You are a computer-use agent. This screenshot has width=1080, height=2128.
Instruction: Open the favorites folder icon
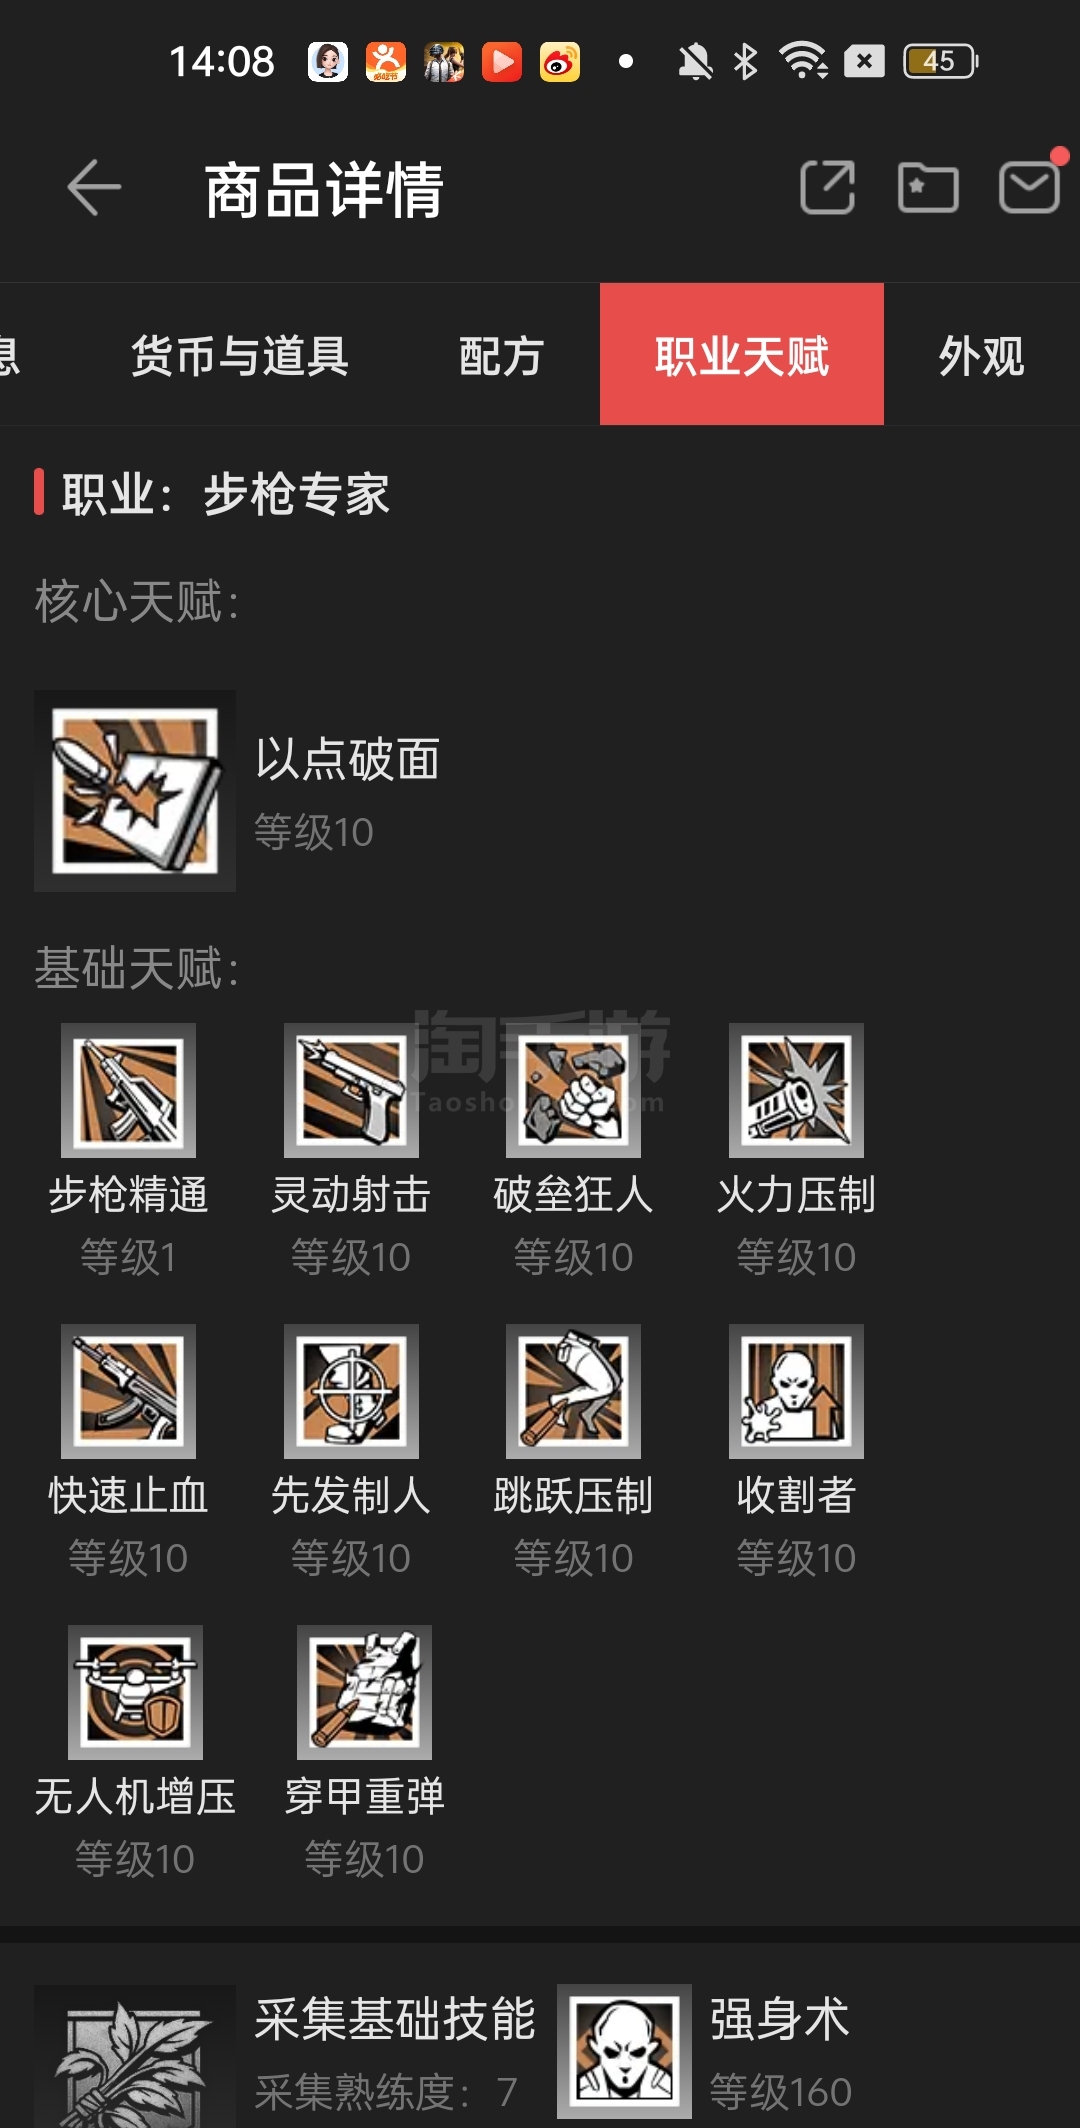[928, 187]
